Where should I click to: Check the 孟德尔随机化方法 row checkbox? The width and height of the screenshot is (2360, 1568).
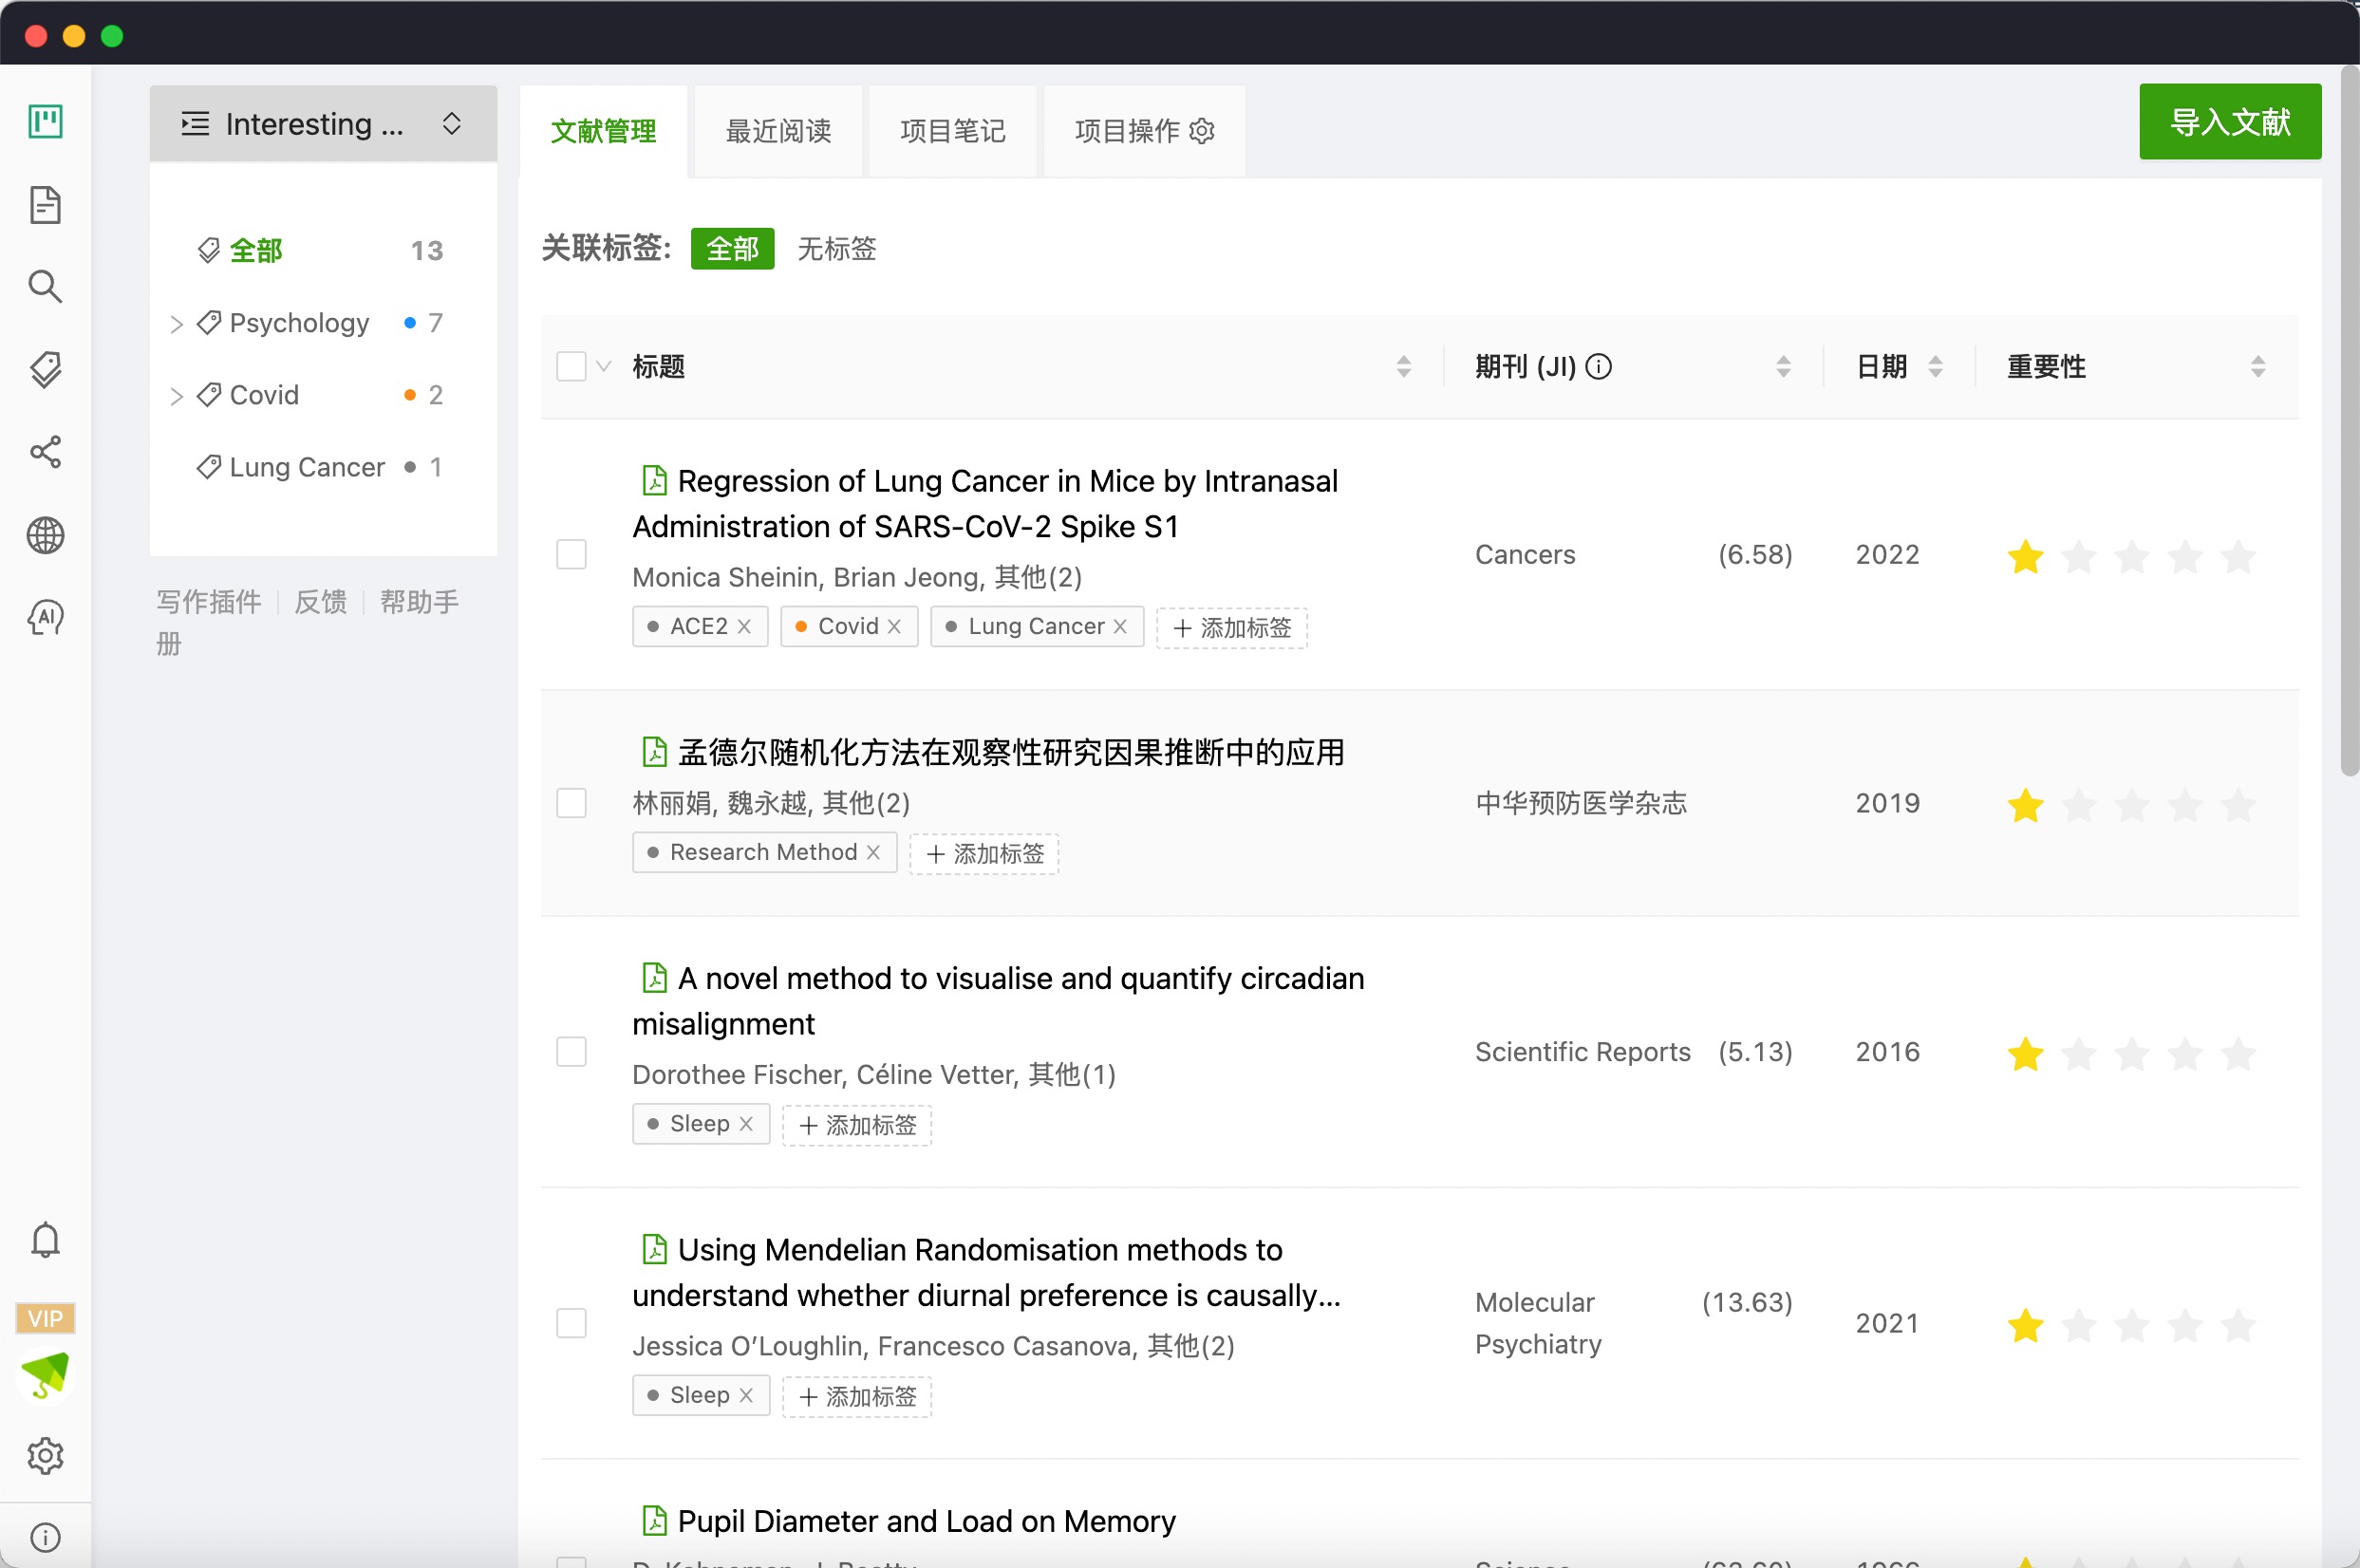coord(571,803)
